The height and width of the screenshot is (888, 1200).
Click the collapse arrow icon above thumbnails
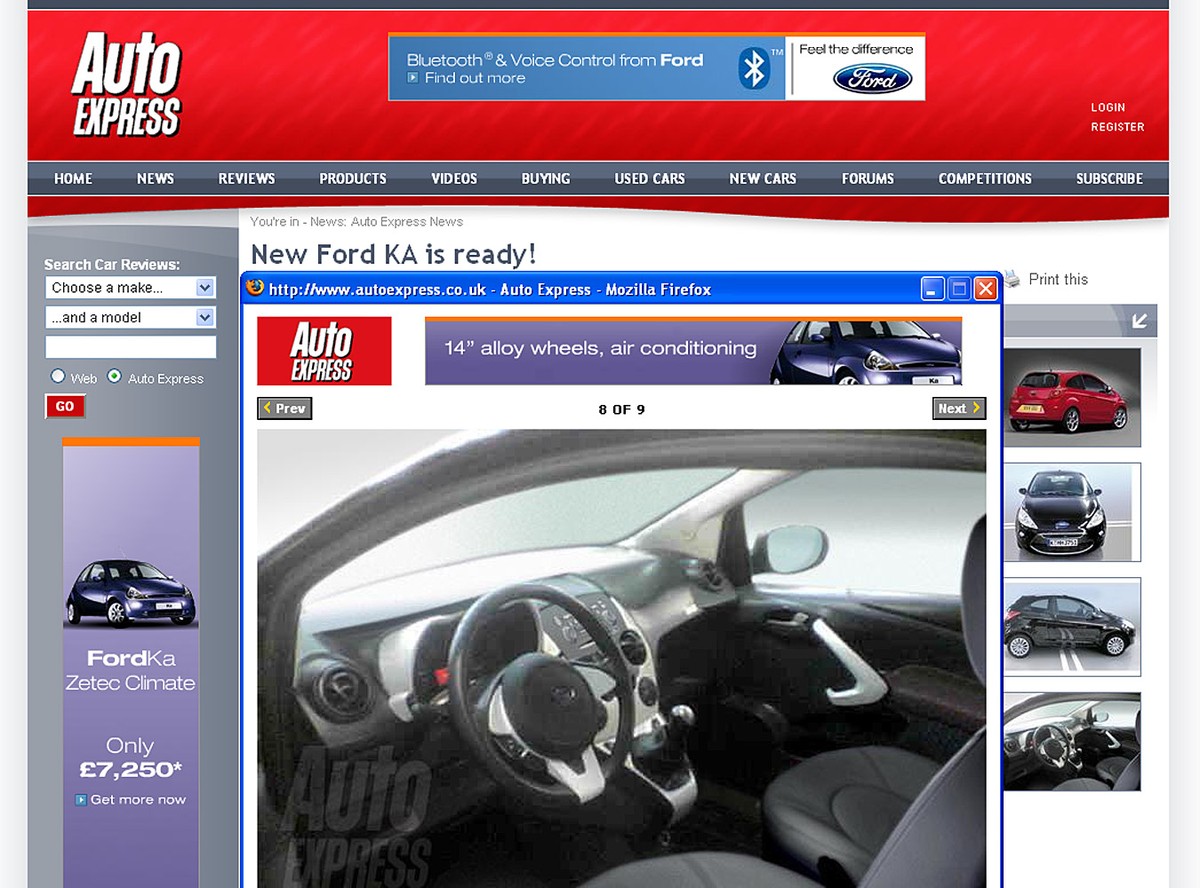coord(1139,321)
